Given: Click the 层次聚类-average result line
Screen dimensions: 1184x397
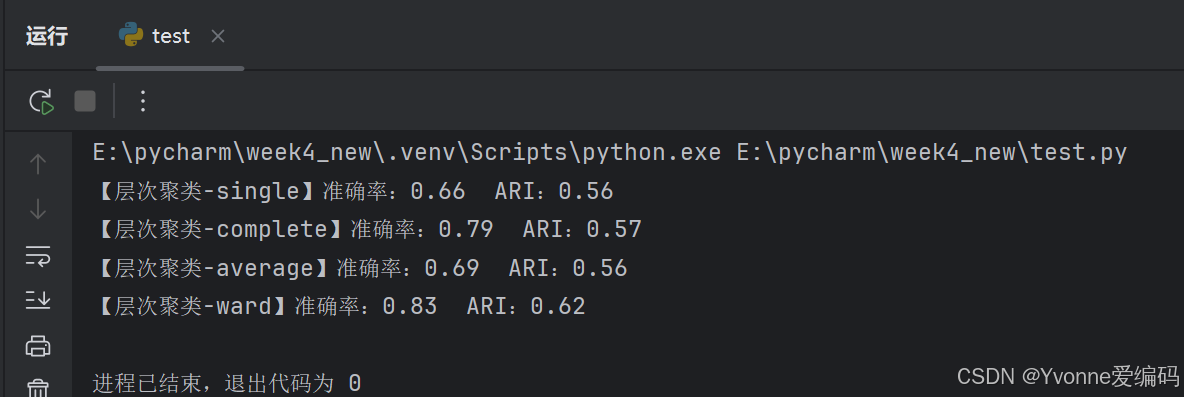Looking at the screenshot, I should tap(360, 268).
